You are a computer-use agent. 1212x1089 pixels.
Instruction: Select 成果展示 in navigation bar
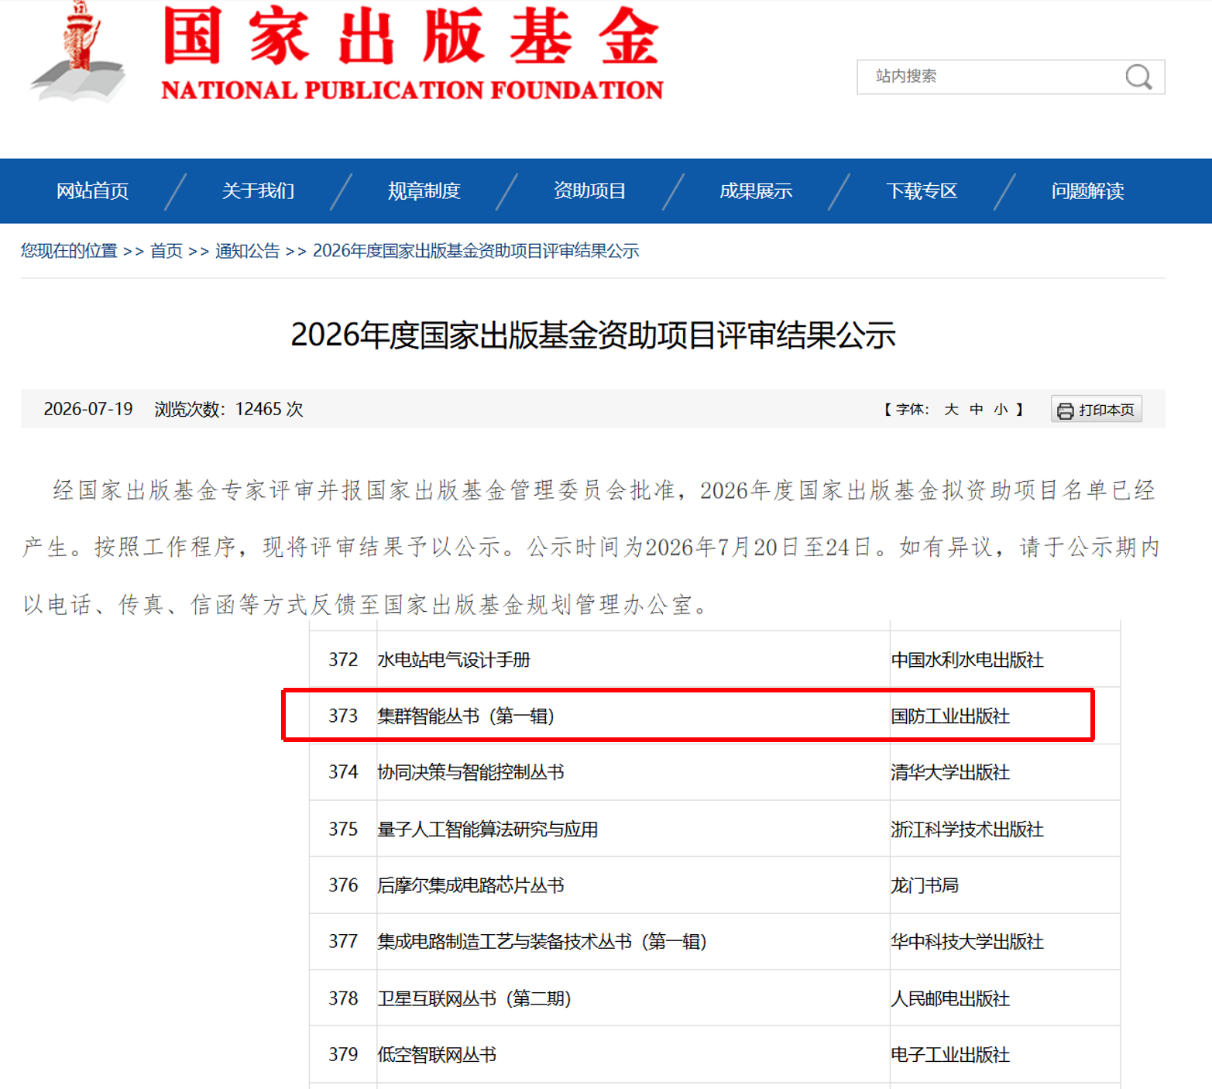[756, 191]
